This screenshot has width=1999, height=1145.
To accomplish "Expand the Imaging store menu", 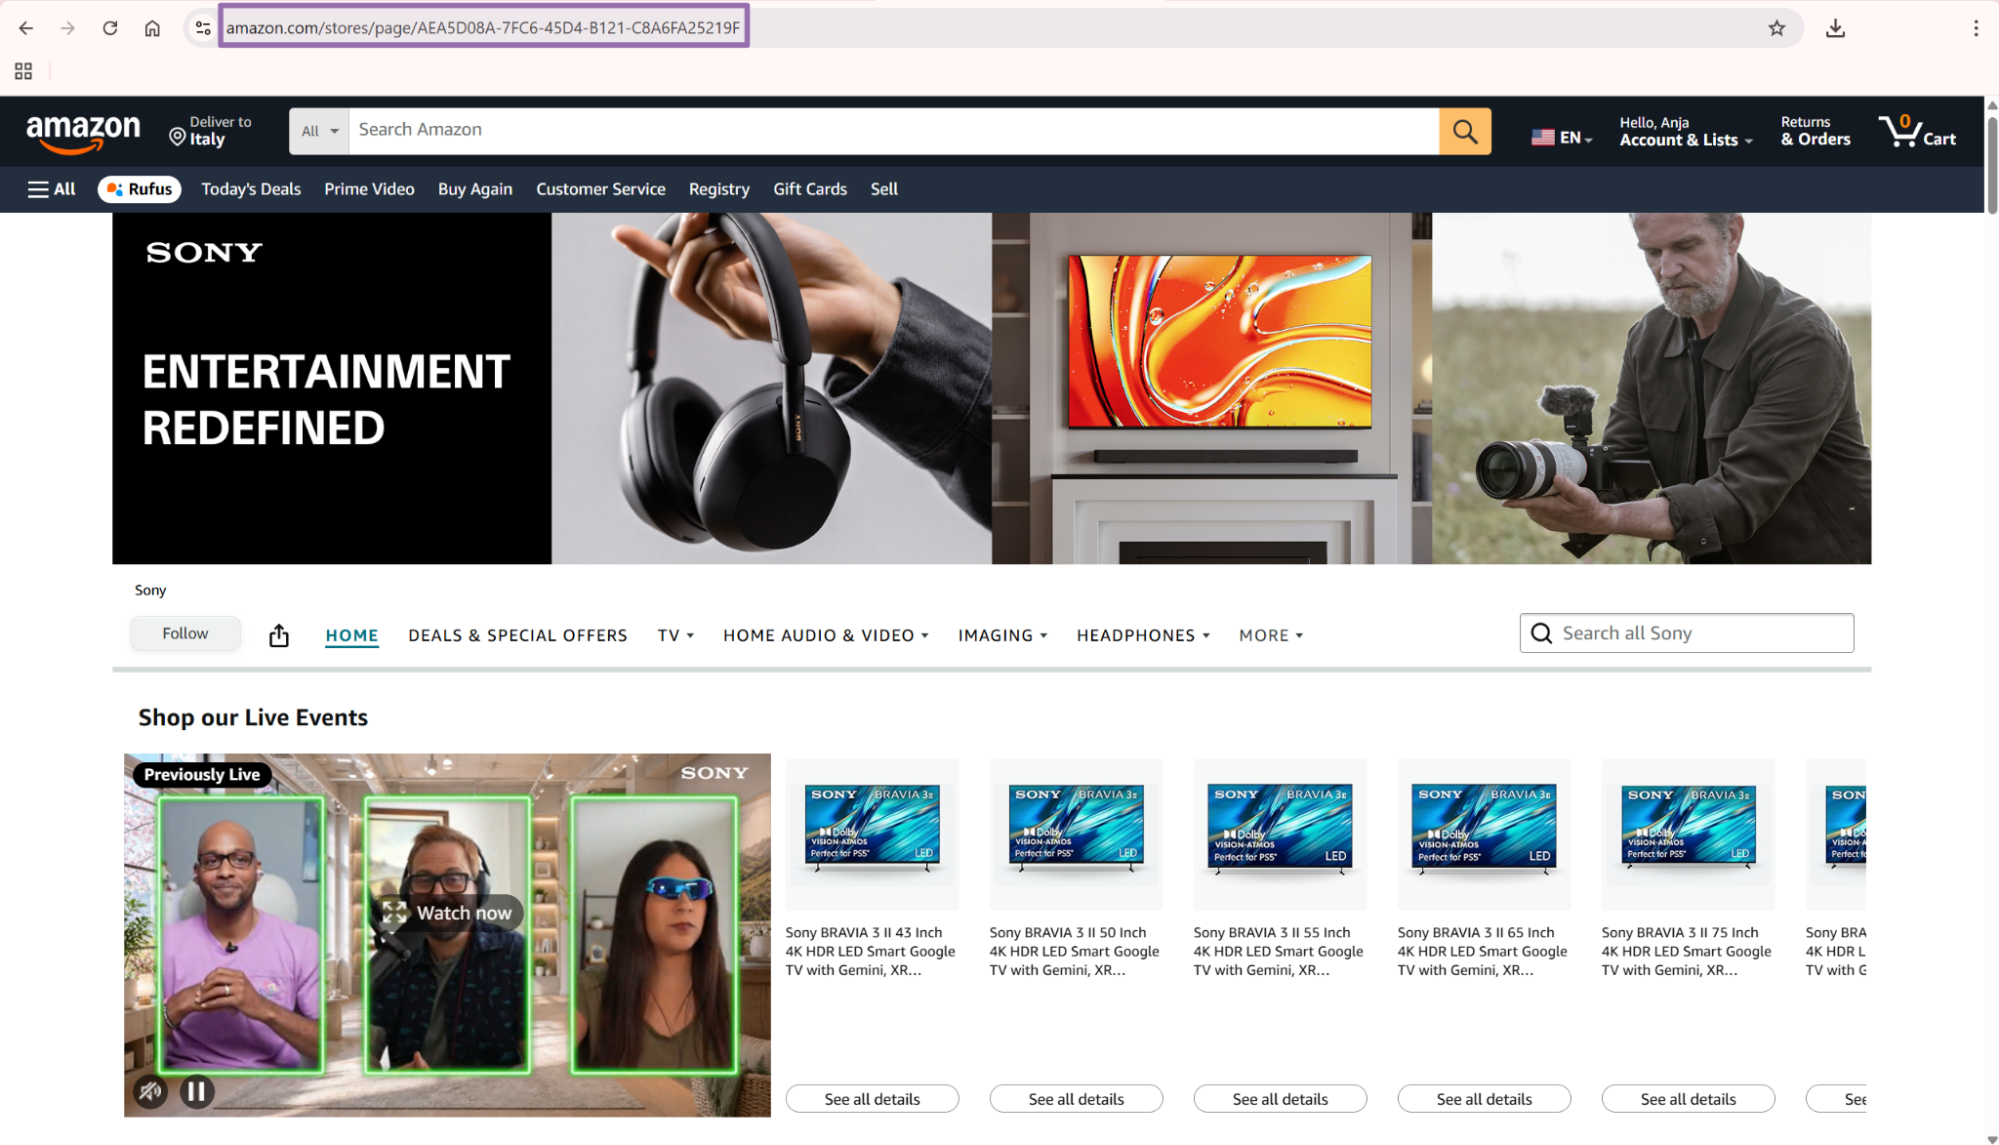I will [1002, 635].
